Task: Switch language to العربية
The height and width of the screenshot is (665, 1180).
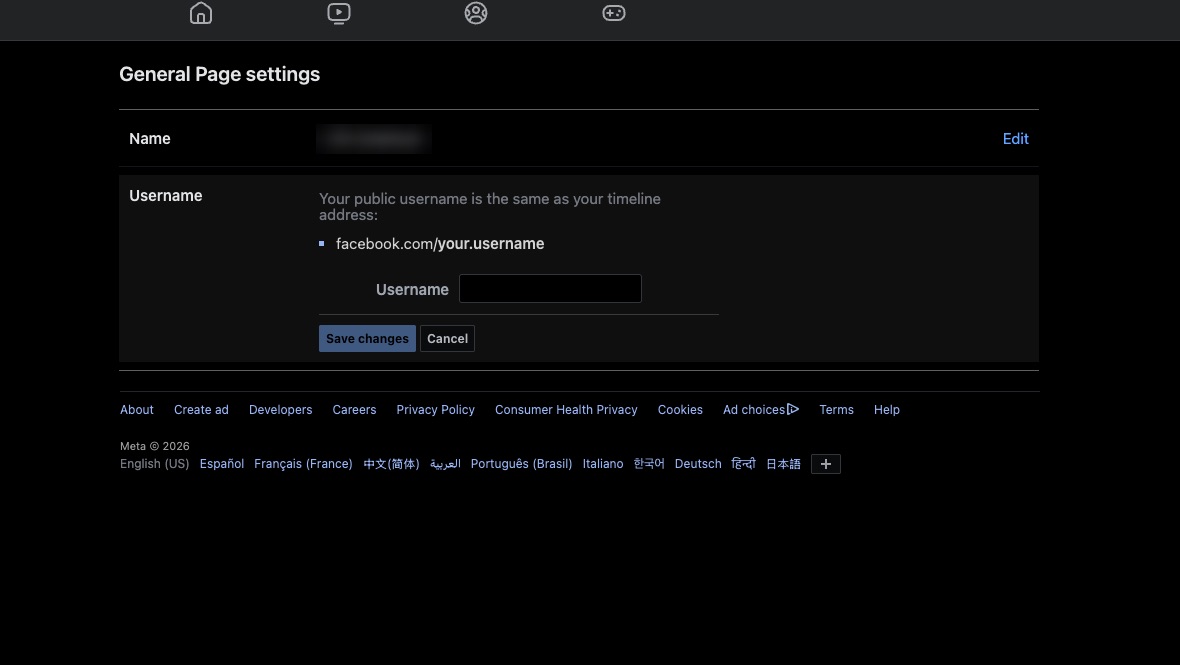Action: [445, 463]
